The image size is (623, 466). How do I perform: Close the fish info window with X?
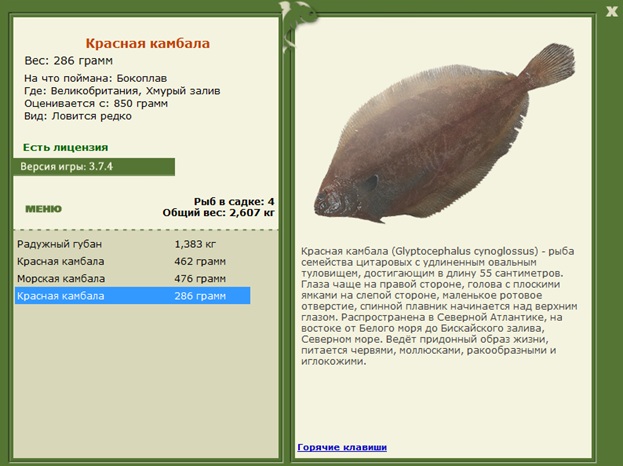coord(612,12)
